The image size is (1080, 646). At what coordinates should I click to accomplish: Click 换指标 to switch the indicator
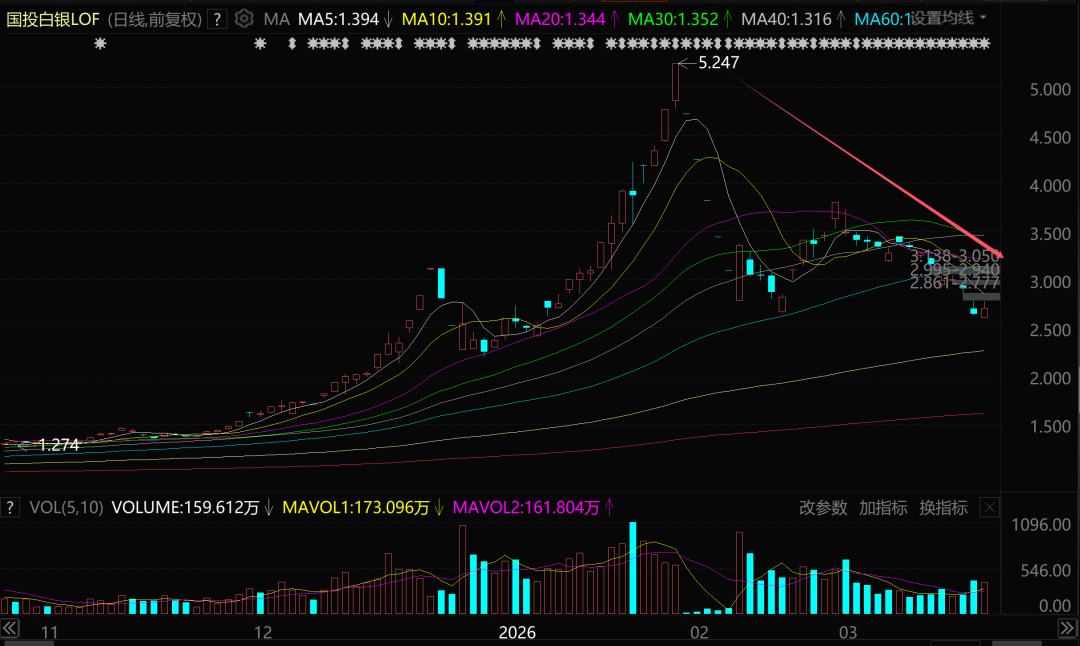[x=944, y=508]
